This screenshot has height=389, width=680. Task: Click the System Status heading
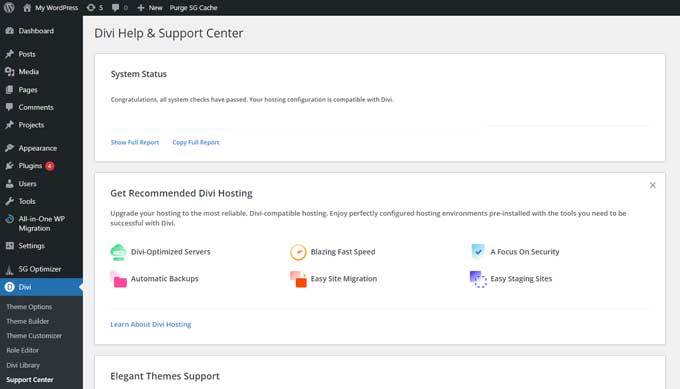(138, 74)
